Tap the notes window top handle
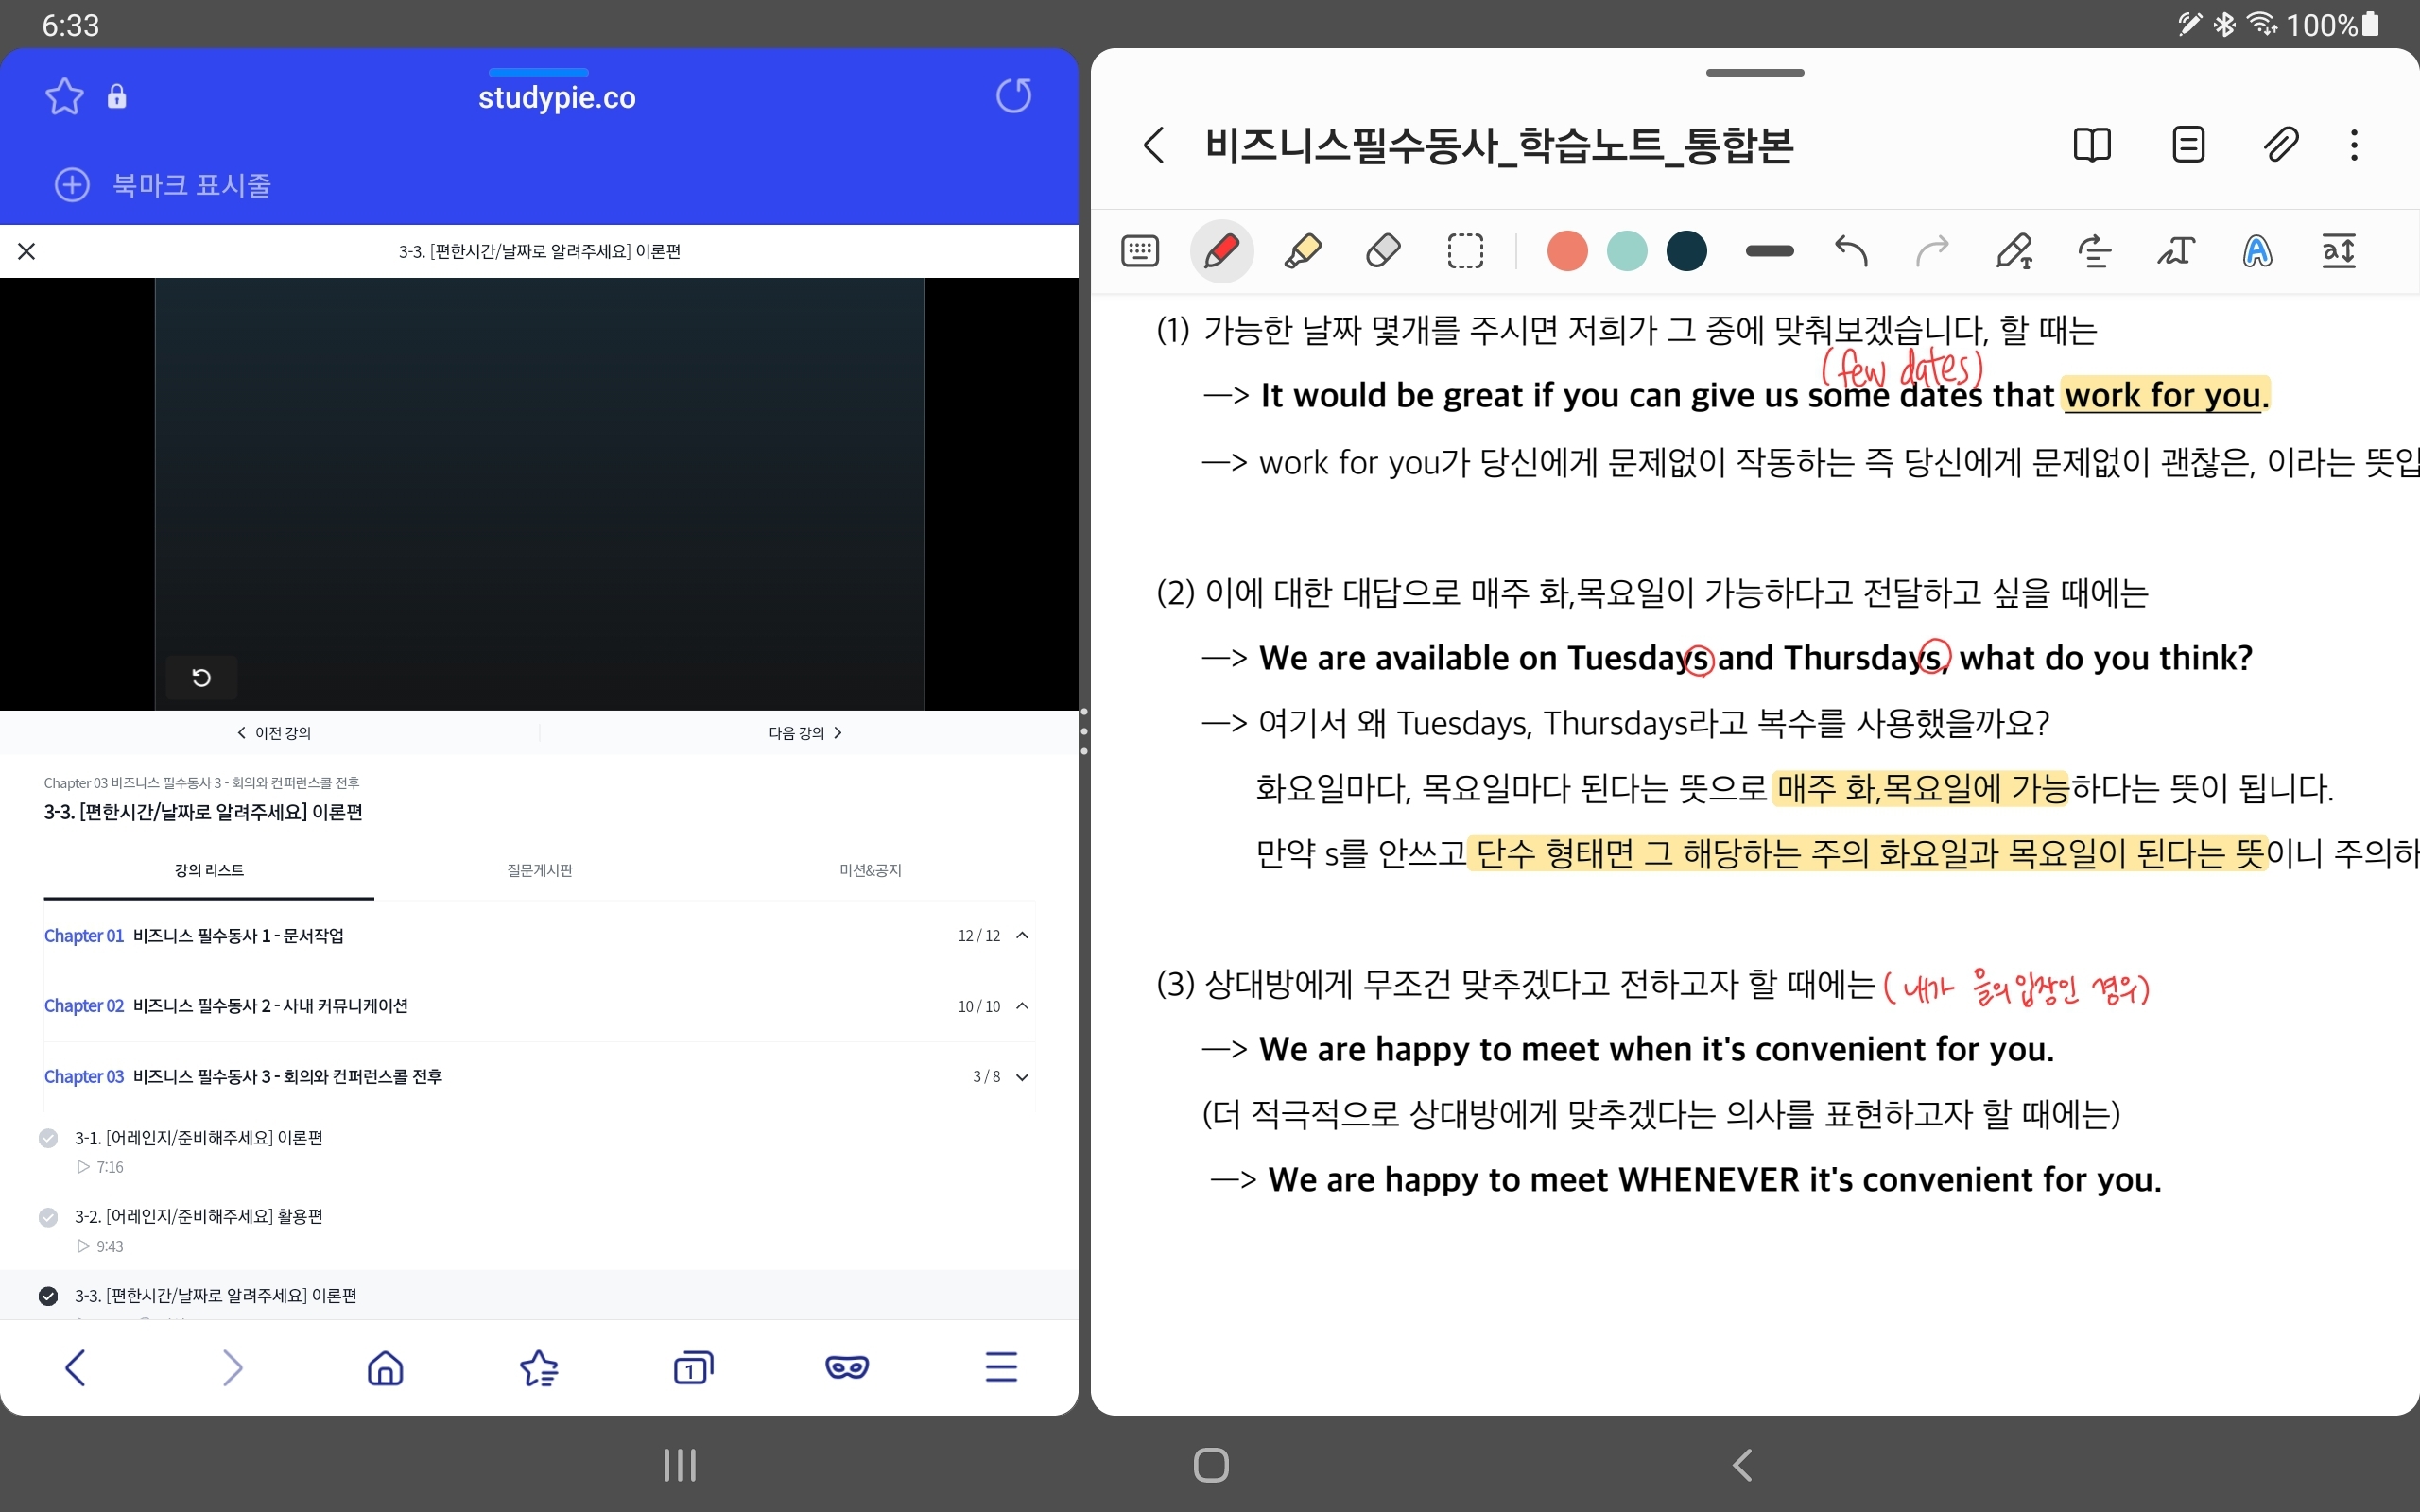The image size is (2420, 1512). [x=1755, y=73]
